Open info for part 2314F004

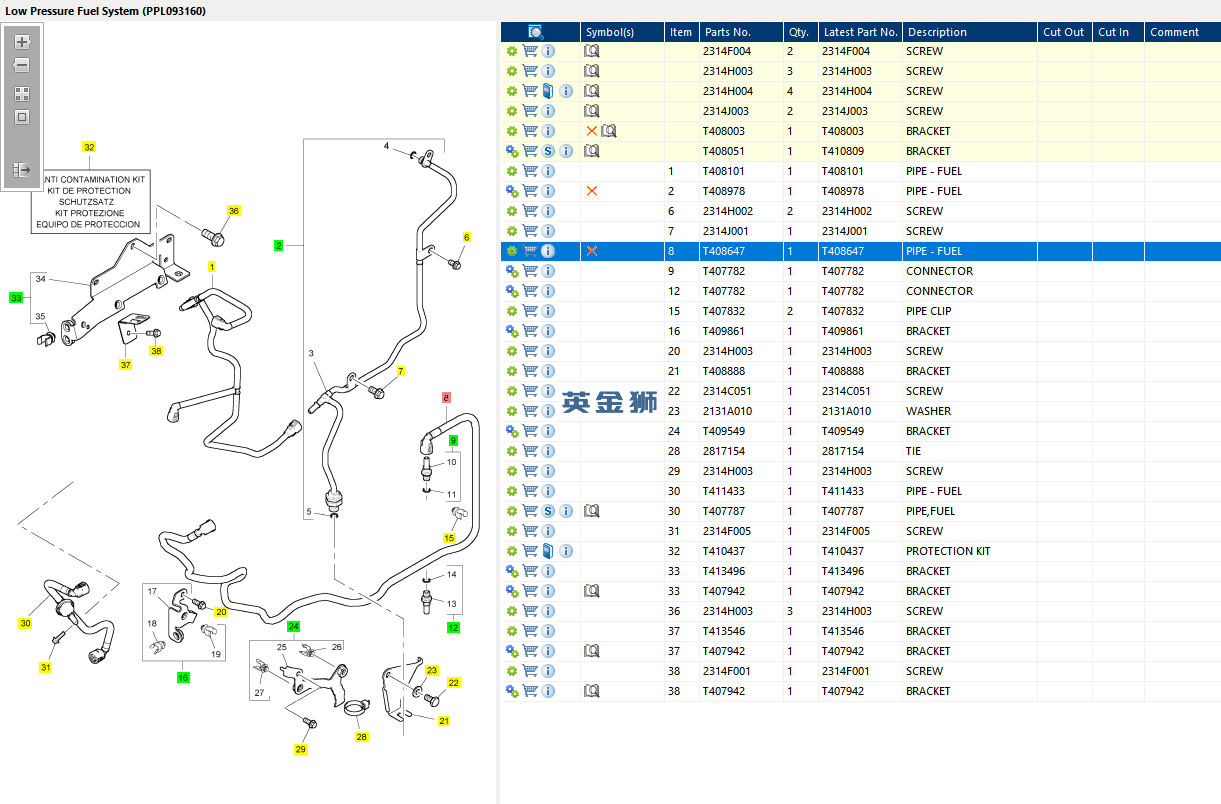coord(548,51)
